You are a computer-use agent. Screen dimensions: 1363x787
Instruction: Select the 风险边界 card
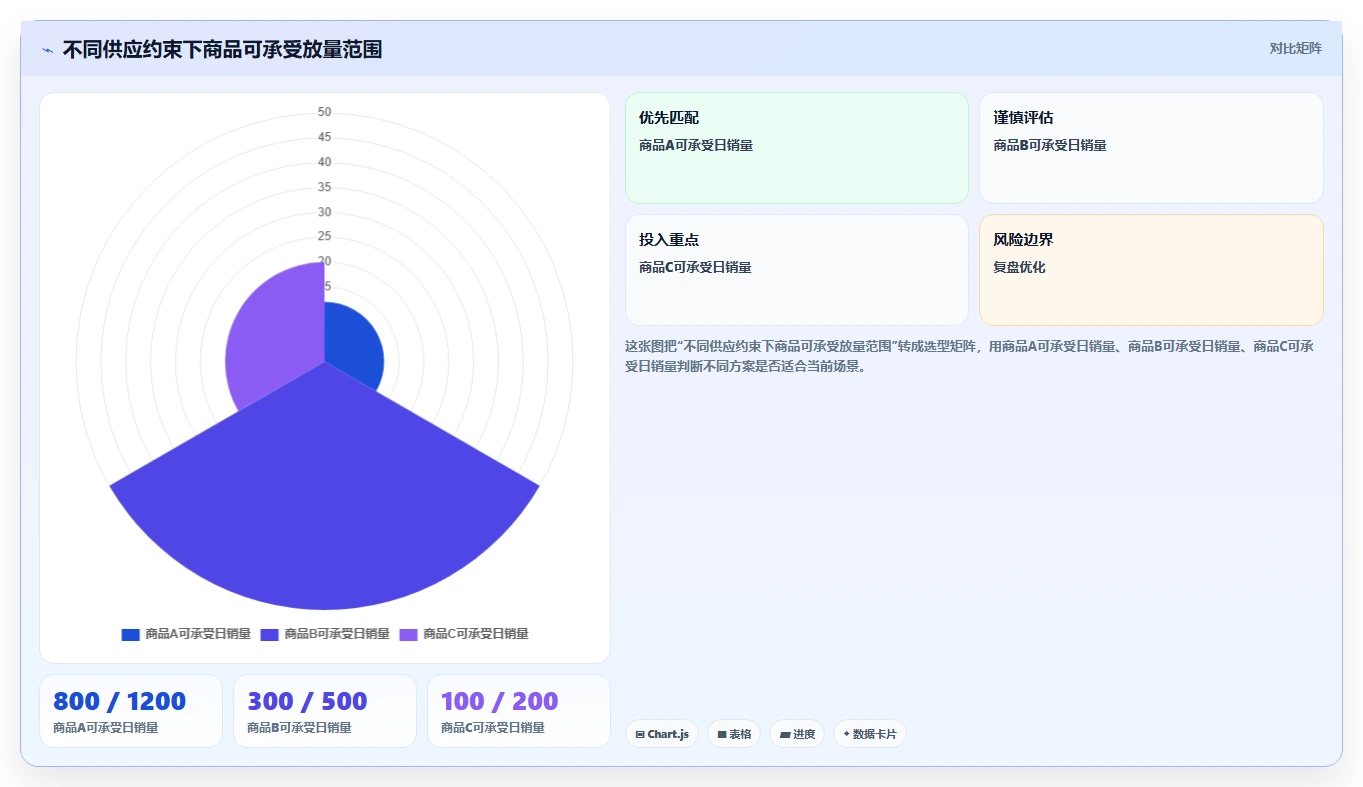(x=1151, y=270)
